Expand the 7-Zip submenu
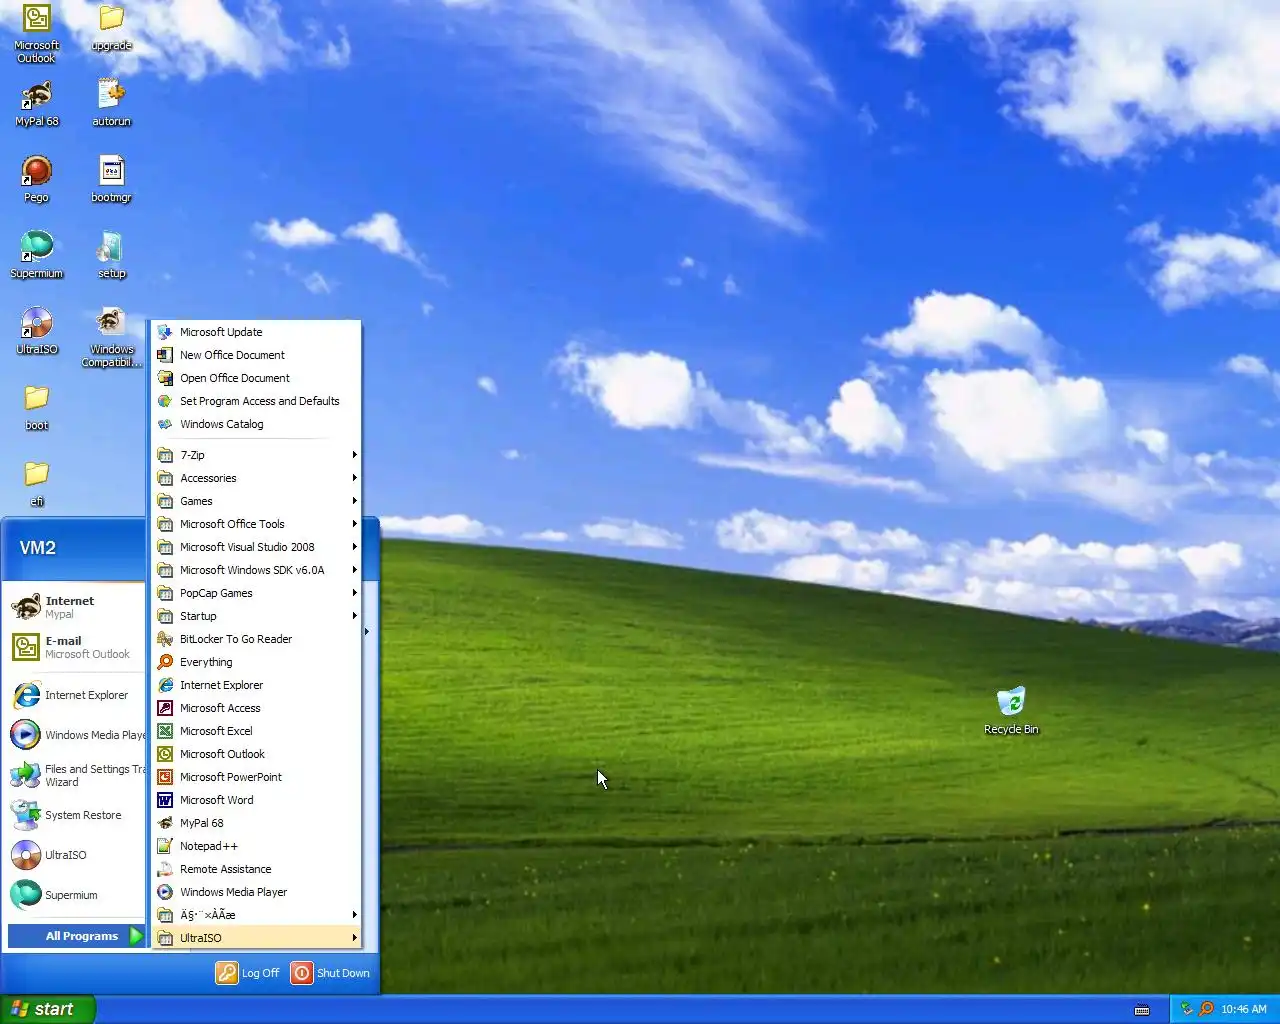This screenshot has height=1024, width=1280. (x=256, y=455)
